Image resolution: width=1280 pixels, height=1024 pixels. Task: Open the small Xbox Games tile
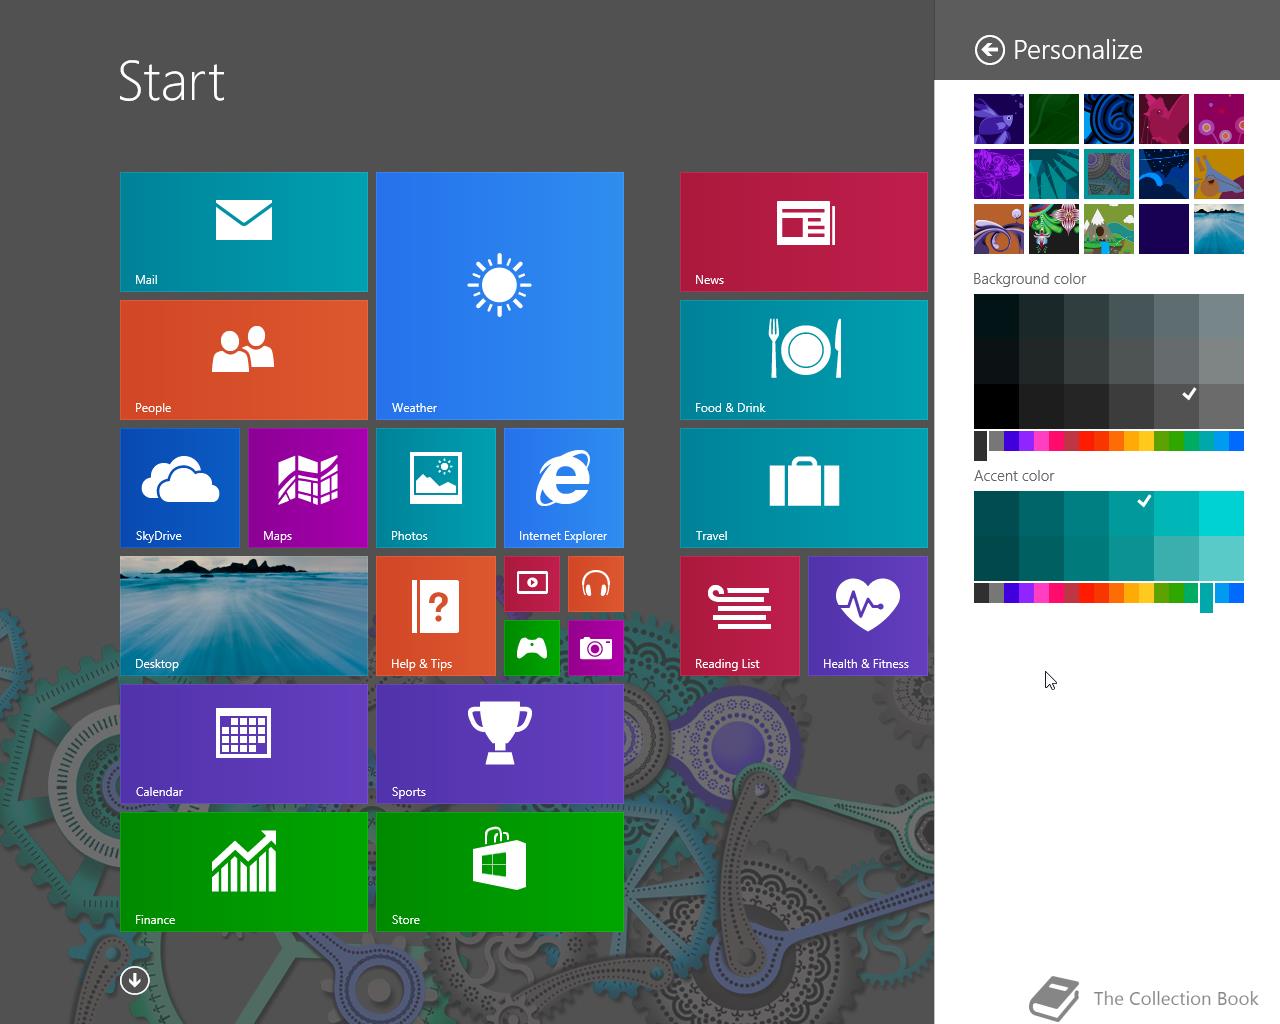pyautogui.click(x=532, y=648)
